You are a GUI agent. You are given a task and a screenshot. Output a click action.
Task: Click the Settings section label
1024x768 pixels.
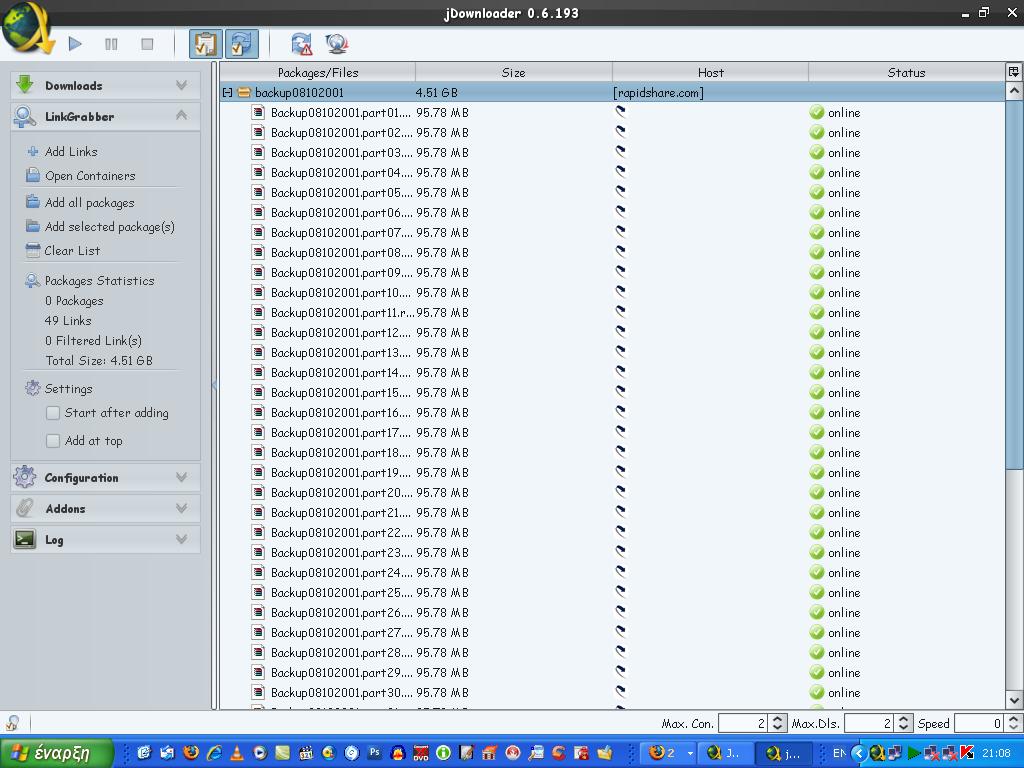[x=68, y=389]
